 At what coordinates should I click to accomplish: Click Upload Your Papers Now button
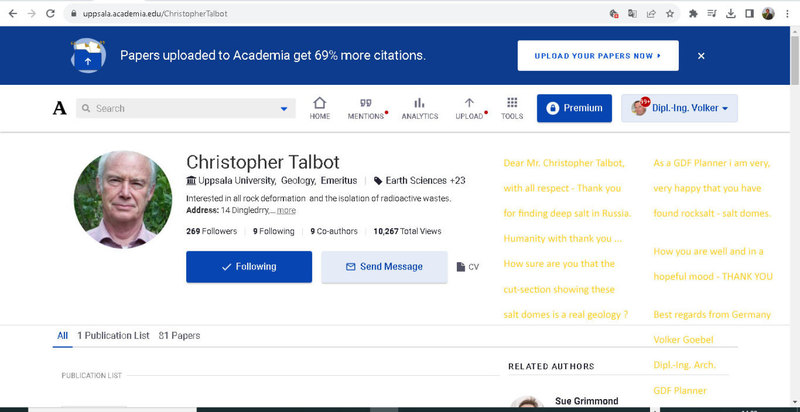598,56
